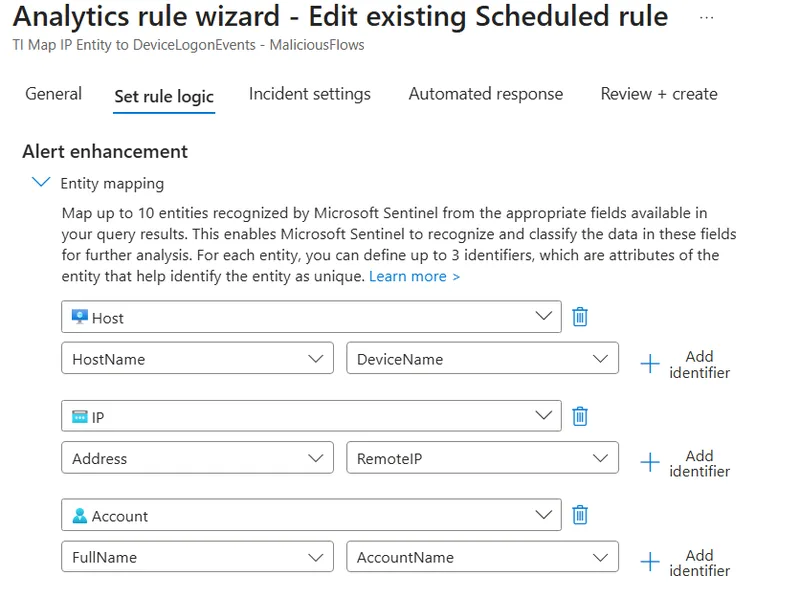Add identifier for the Account entity

coord(699,563)
